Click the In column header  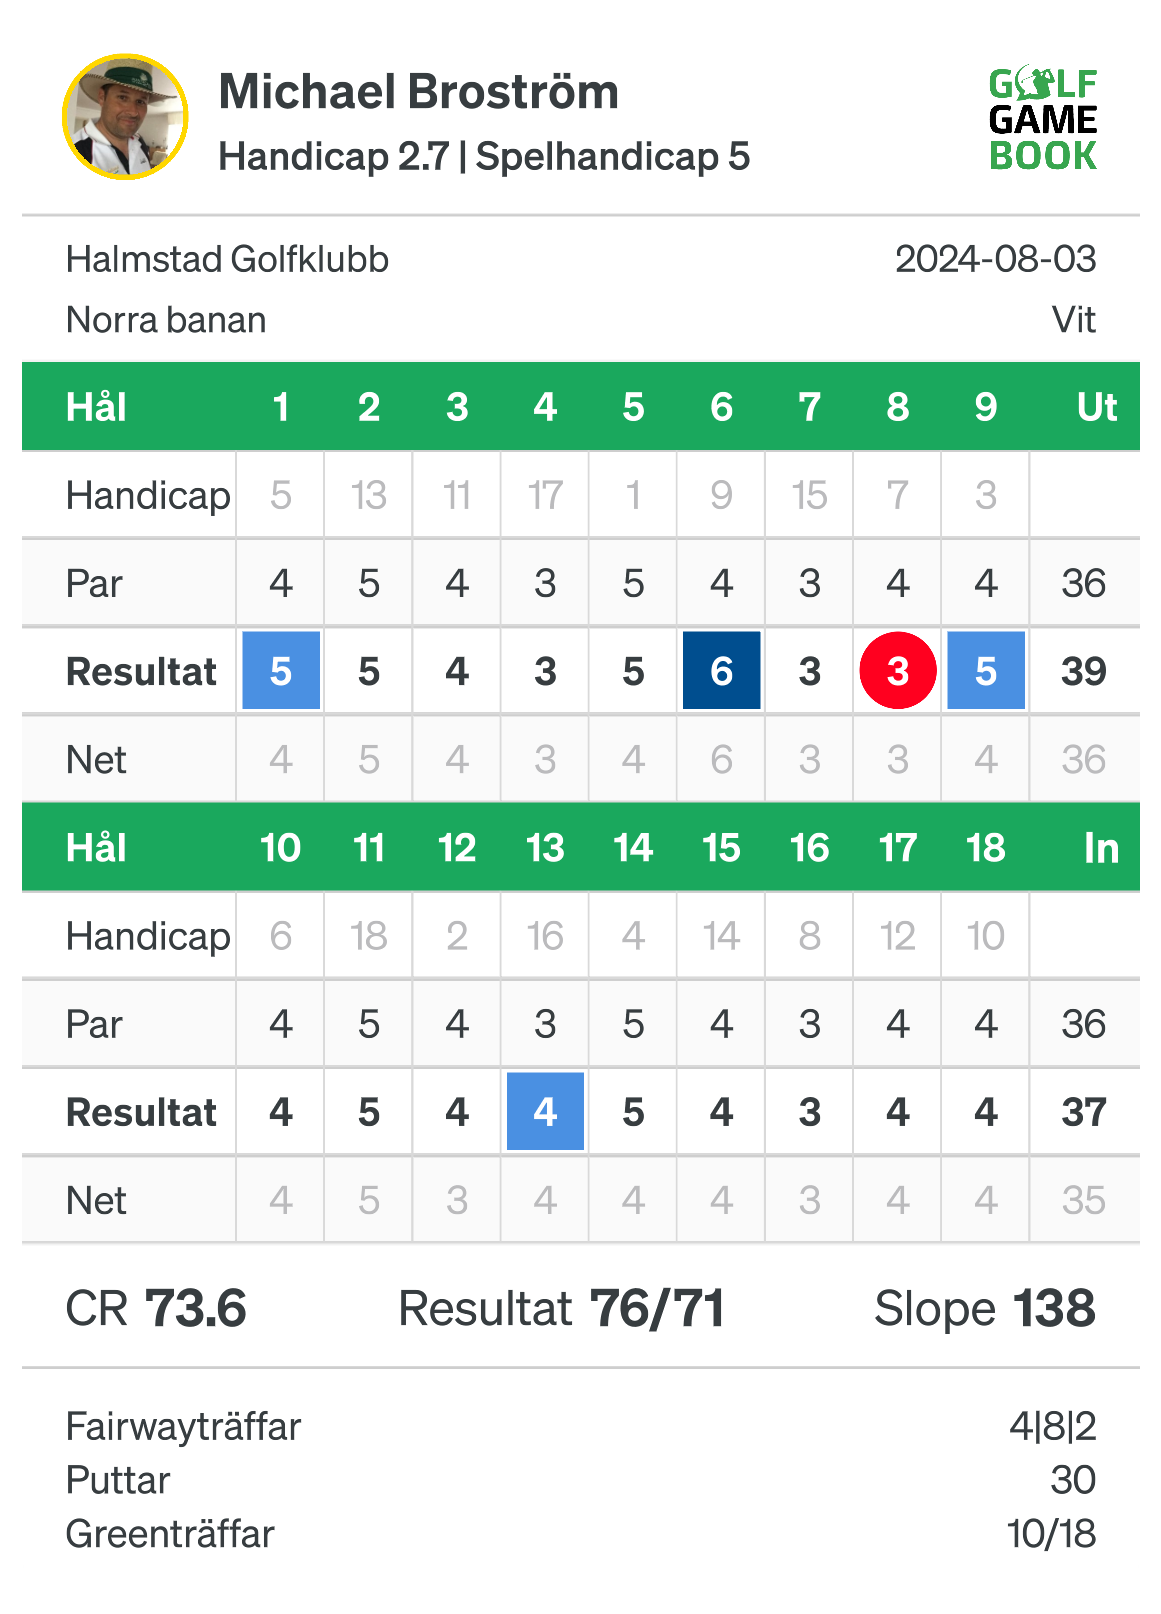click(x=1101, y=848)
